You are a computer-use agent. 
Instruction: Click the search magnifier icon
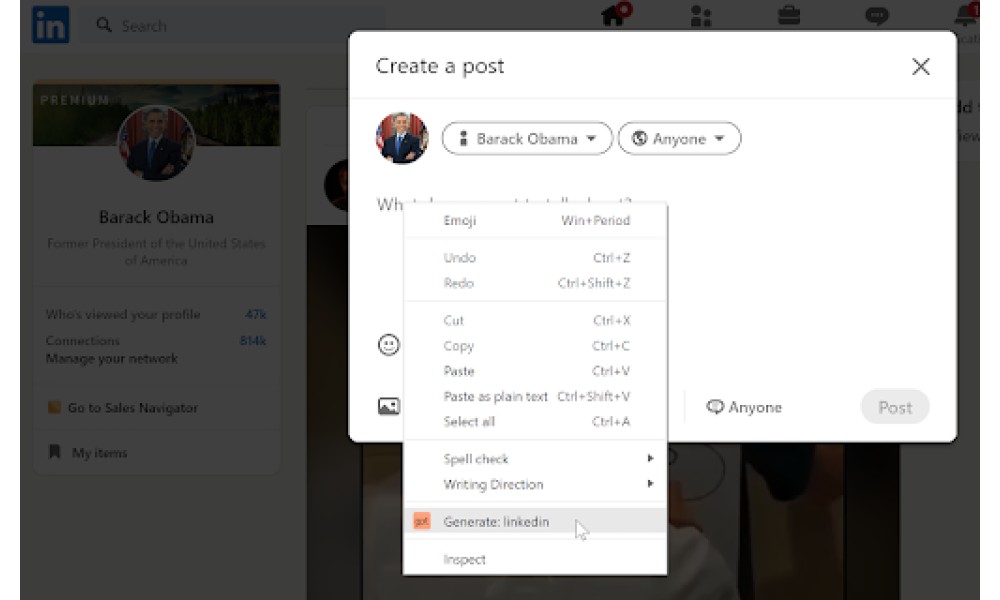pos(103,25)
